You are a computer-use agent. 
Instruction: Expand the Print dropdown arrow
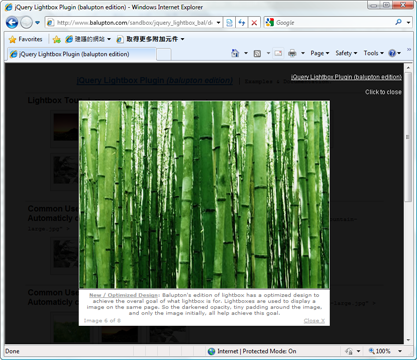pos(303,53)
